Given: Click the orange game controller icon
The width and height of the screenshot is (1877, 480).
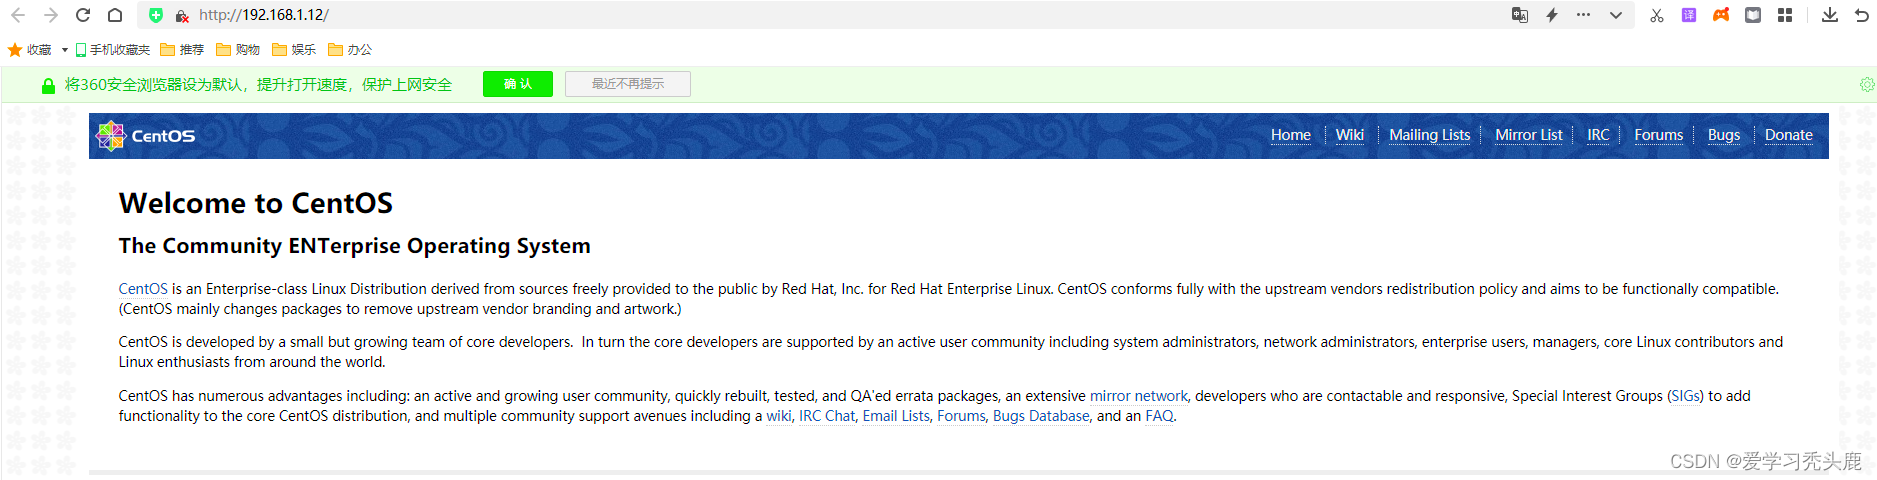Looking at the screenshot, I should [x=1721, y=15].
